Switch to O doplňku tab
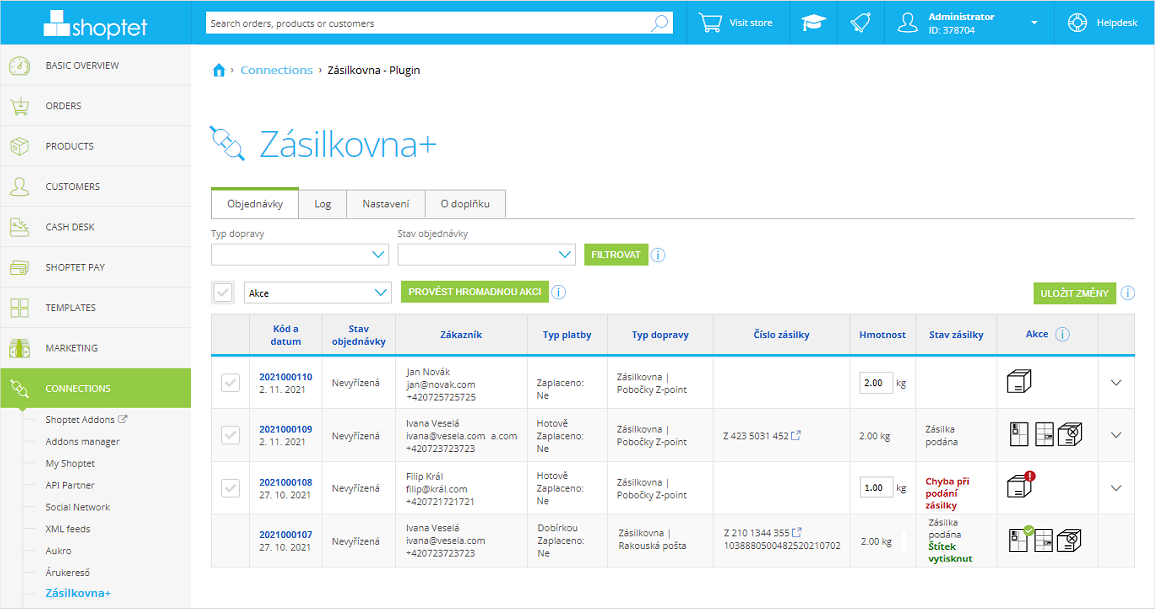The width and height of the screenshot is (1155, 609). point(465,204)
